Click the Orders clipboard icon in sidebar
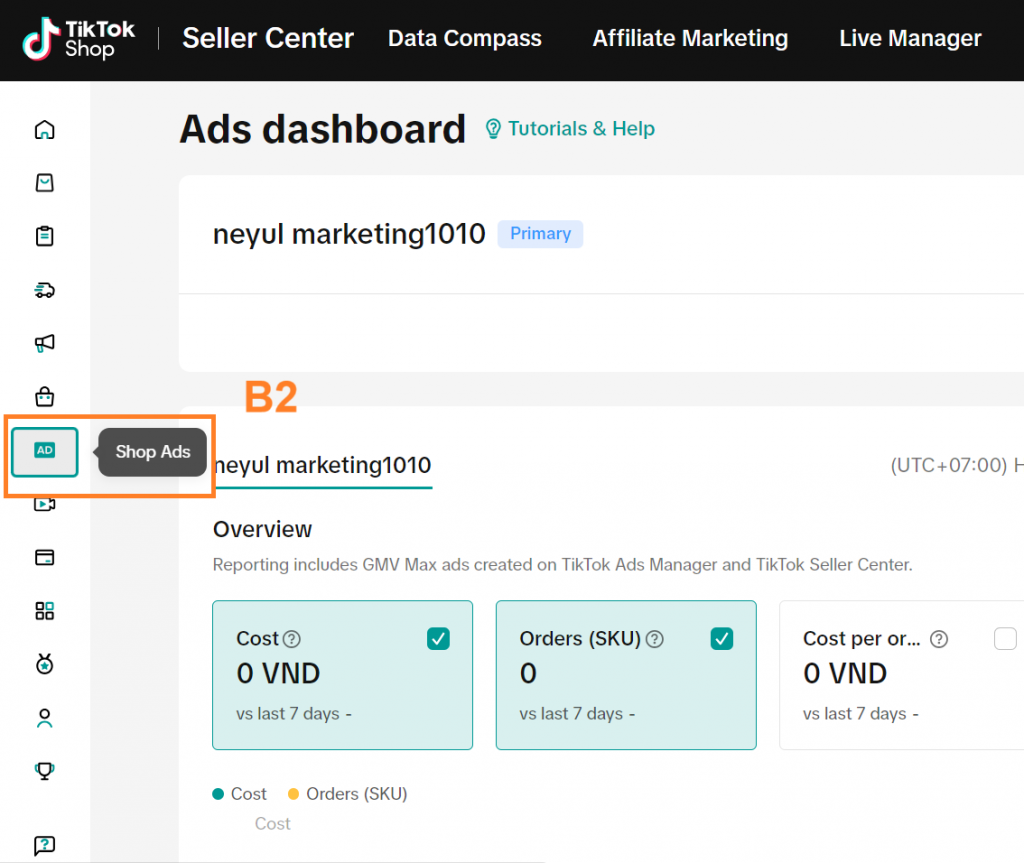1024x863 pixels. (44, 237)
